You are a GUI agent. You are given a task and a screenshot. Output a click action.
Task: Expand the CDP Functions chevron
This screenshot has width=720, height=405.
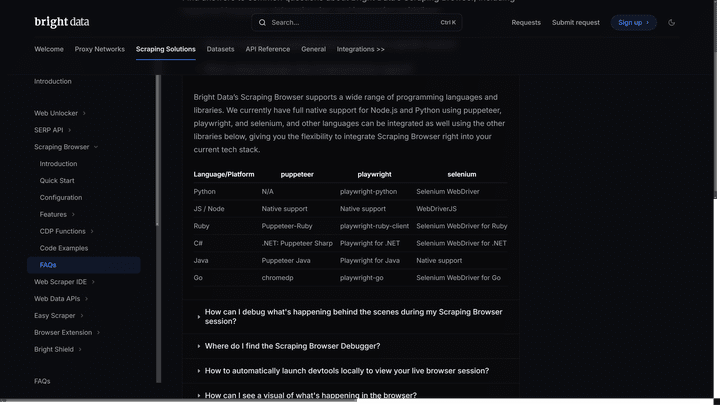pos(92,231)
